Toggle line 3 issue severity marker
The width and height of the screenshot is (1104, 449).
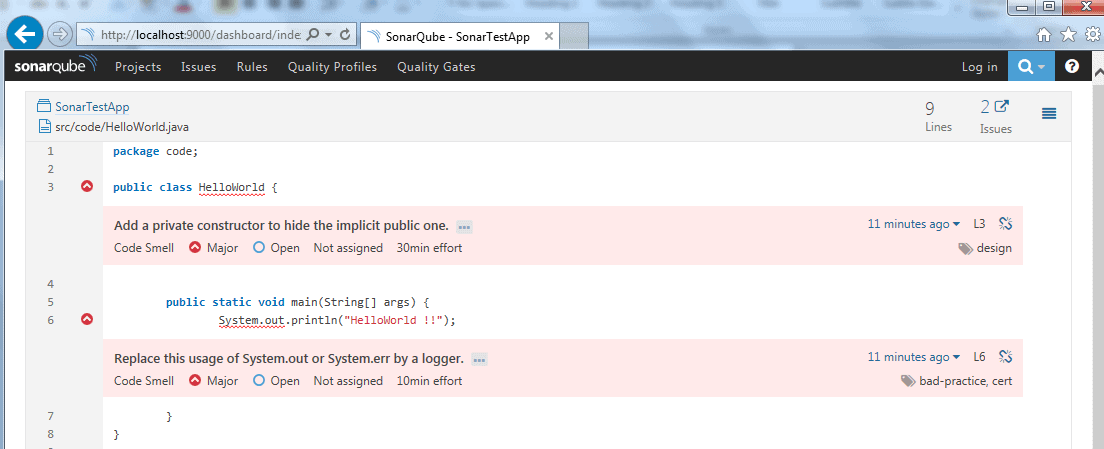[87, 186]
